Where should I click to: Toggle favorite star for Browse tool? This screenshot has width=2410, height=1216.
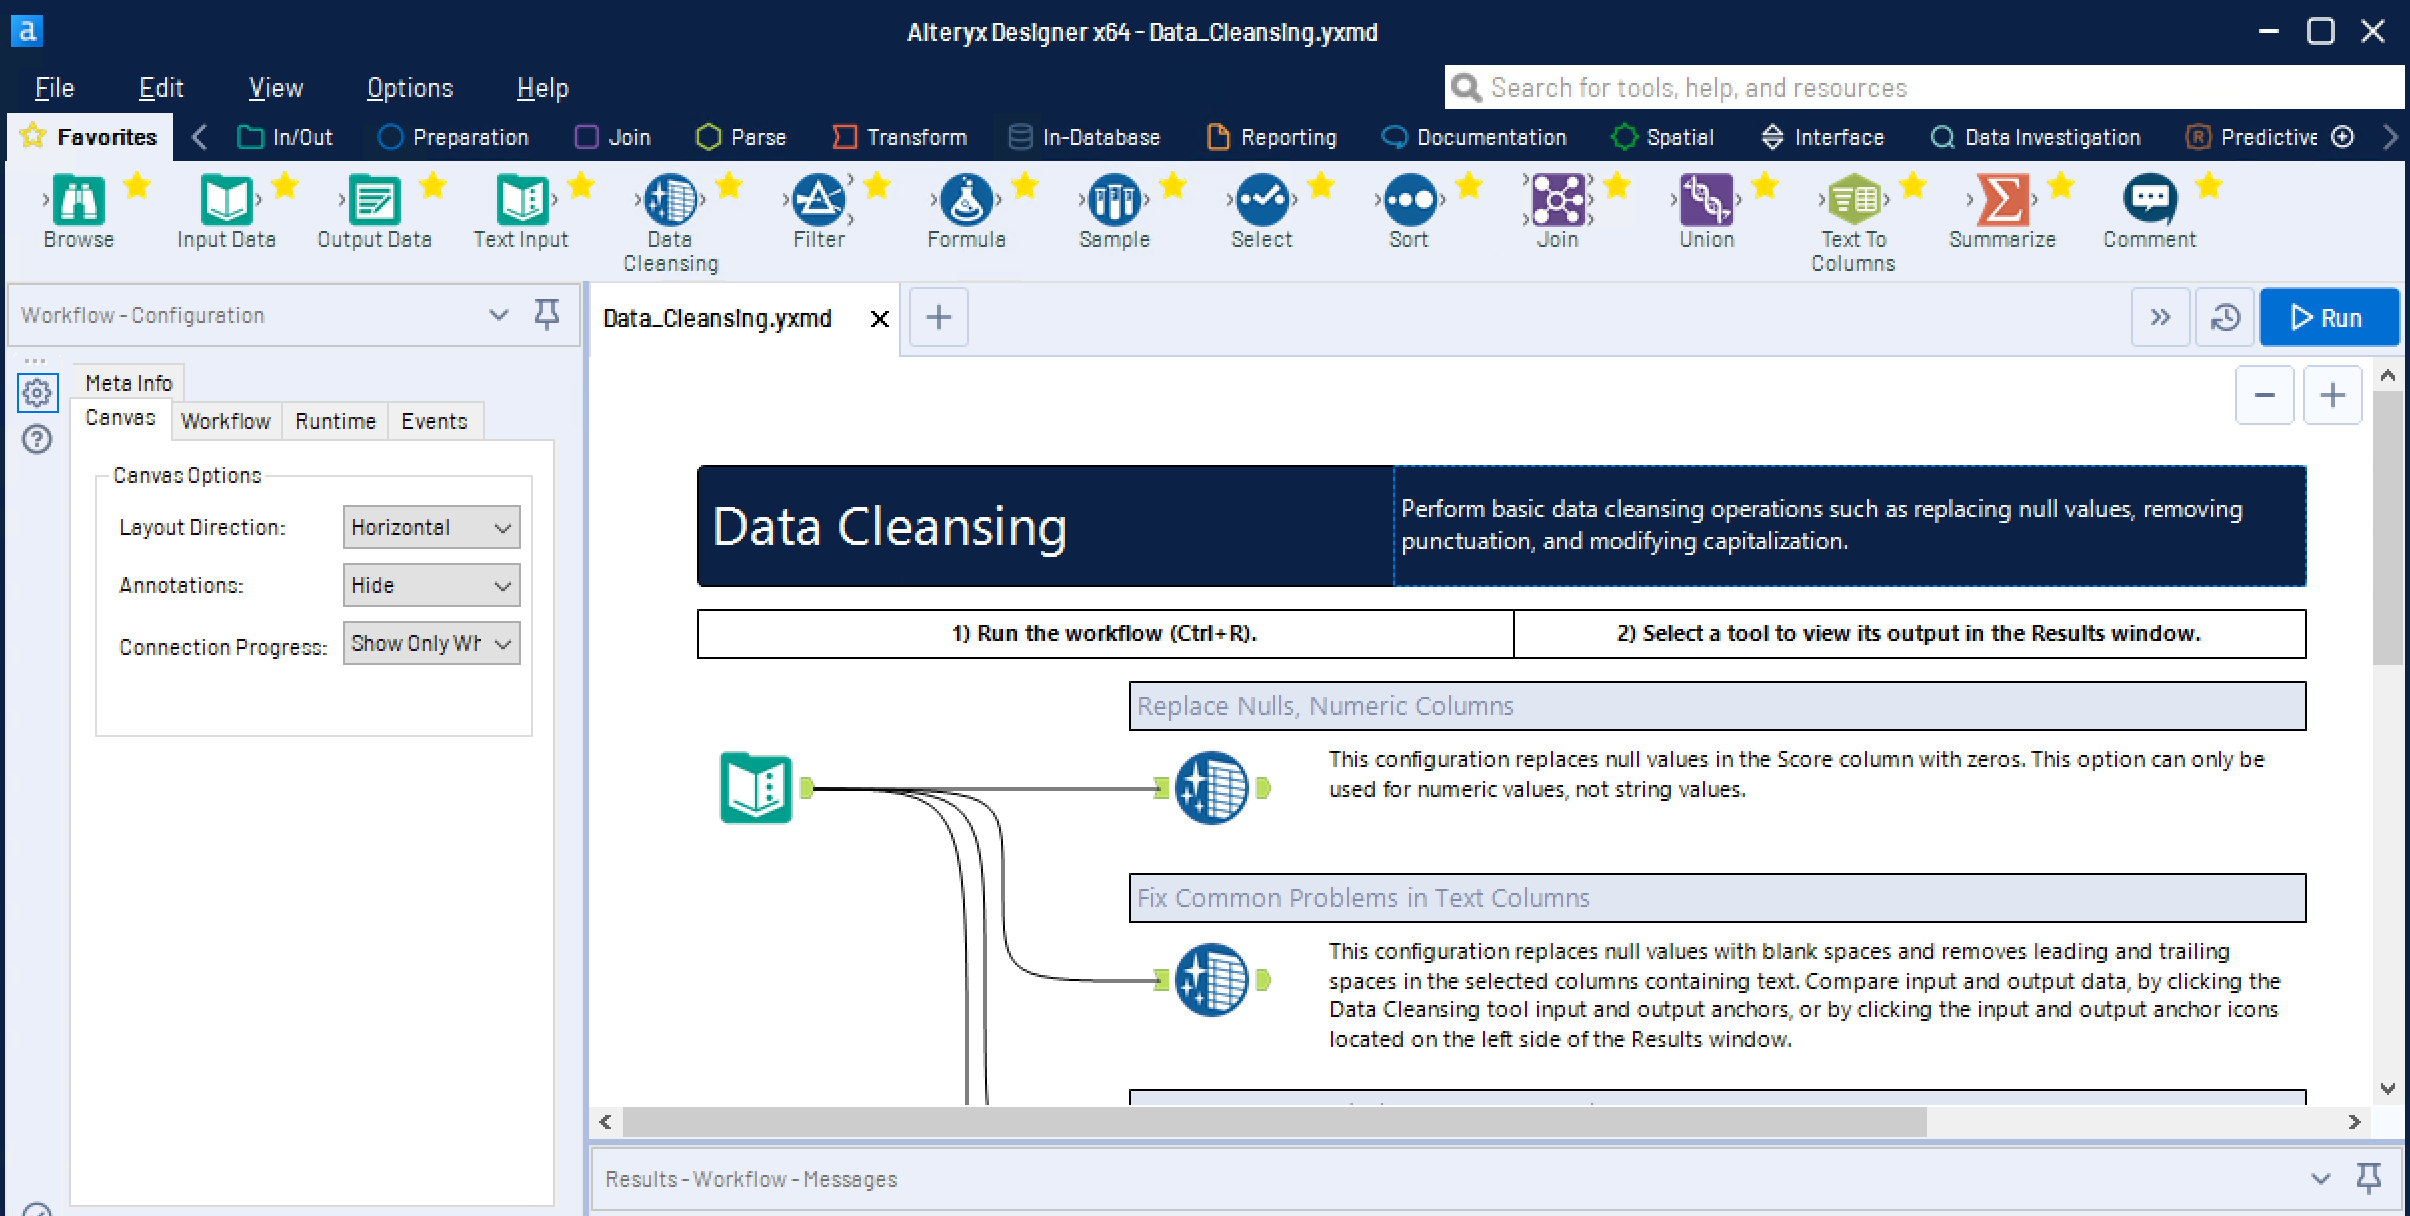[137, 185]
